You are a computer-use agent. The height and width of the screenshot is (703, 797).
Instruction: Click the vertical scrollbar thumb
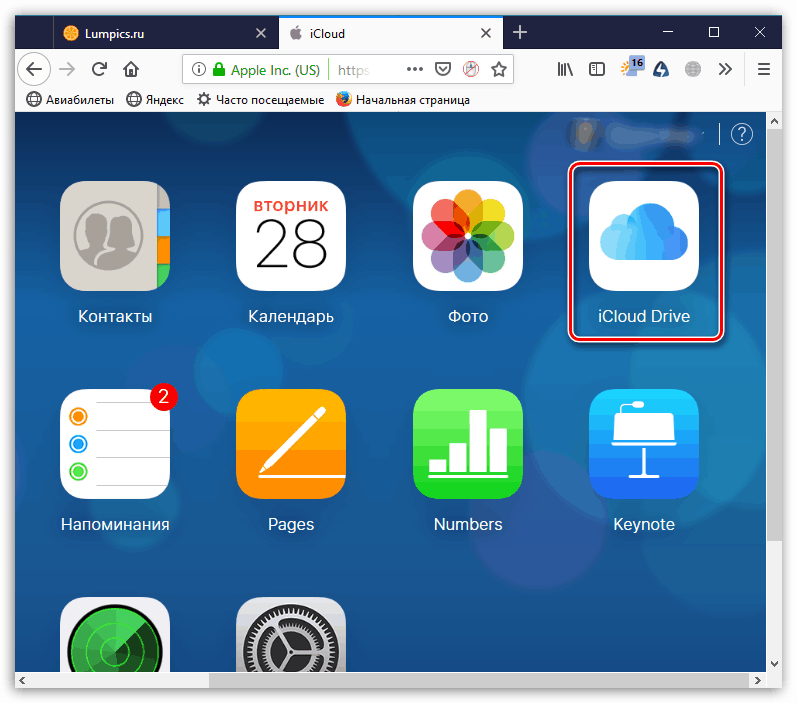click(774, 335)
